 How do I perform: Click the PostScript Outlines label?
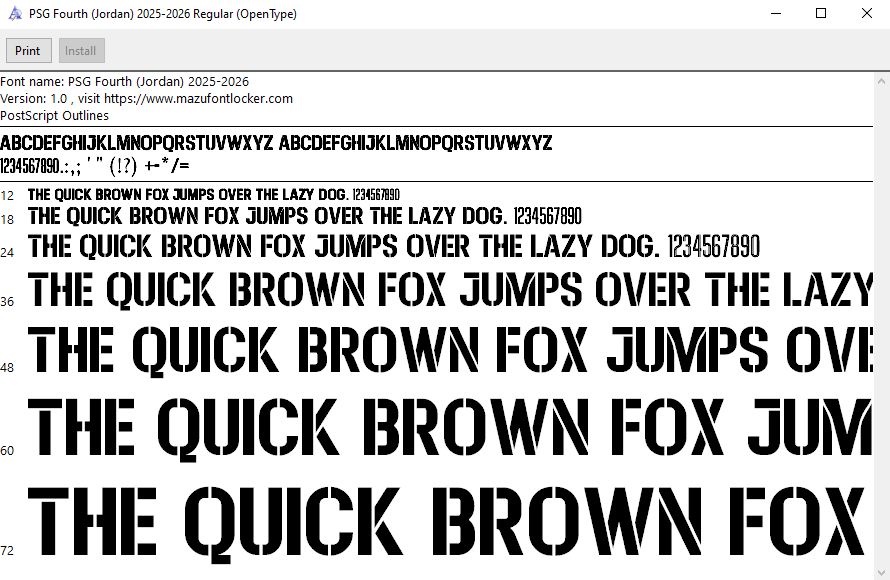tap(55, 116)
